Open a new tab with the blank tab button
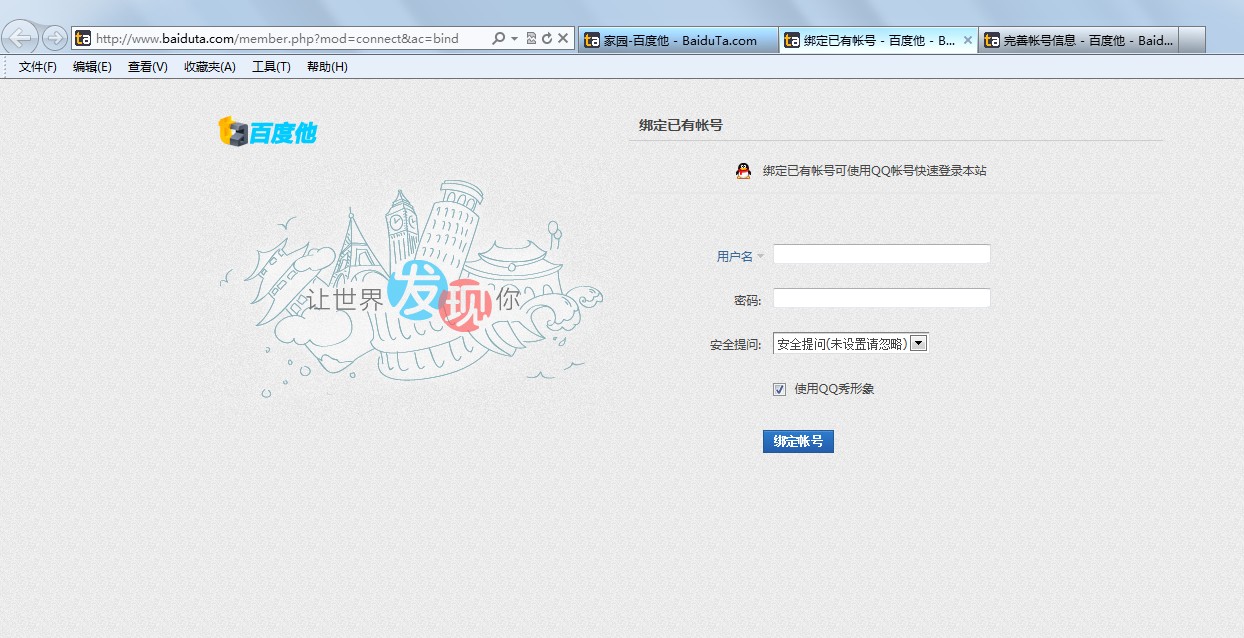The width and height of the screenshot is (1244, 638). coord(1192,40)
